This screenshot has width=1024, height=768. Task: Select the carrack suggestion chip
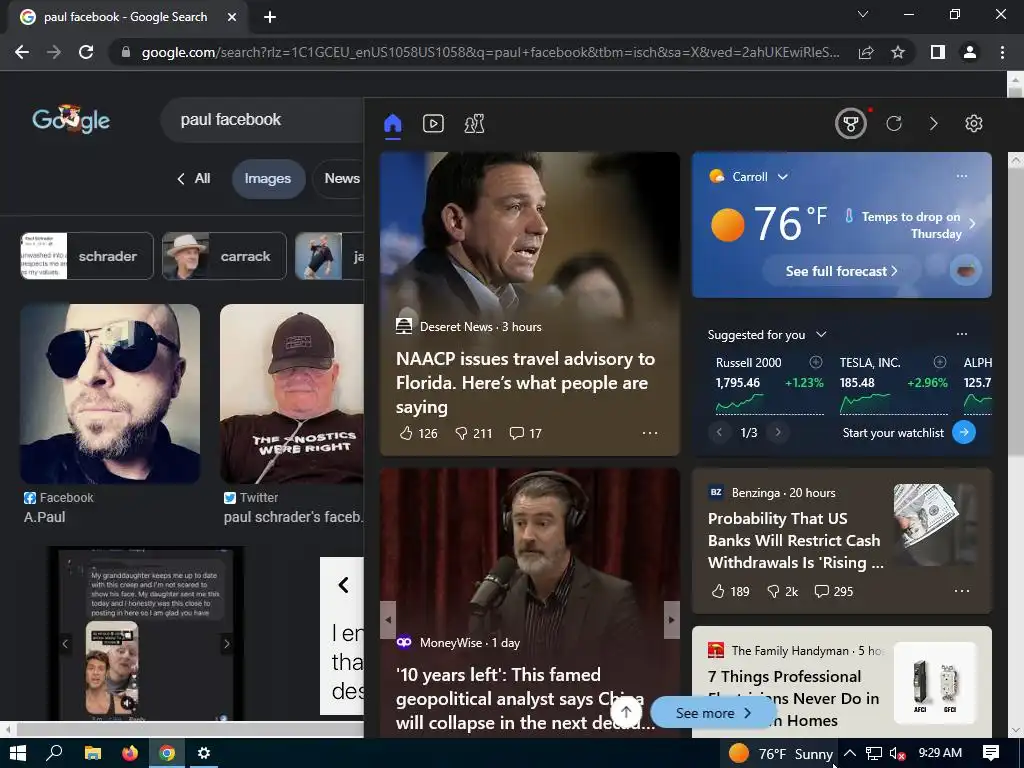tap(224, 256)
